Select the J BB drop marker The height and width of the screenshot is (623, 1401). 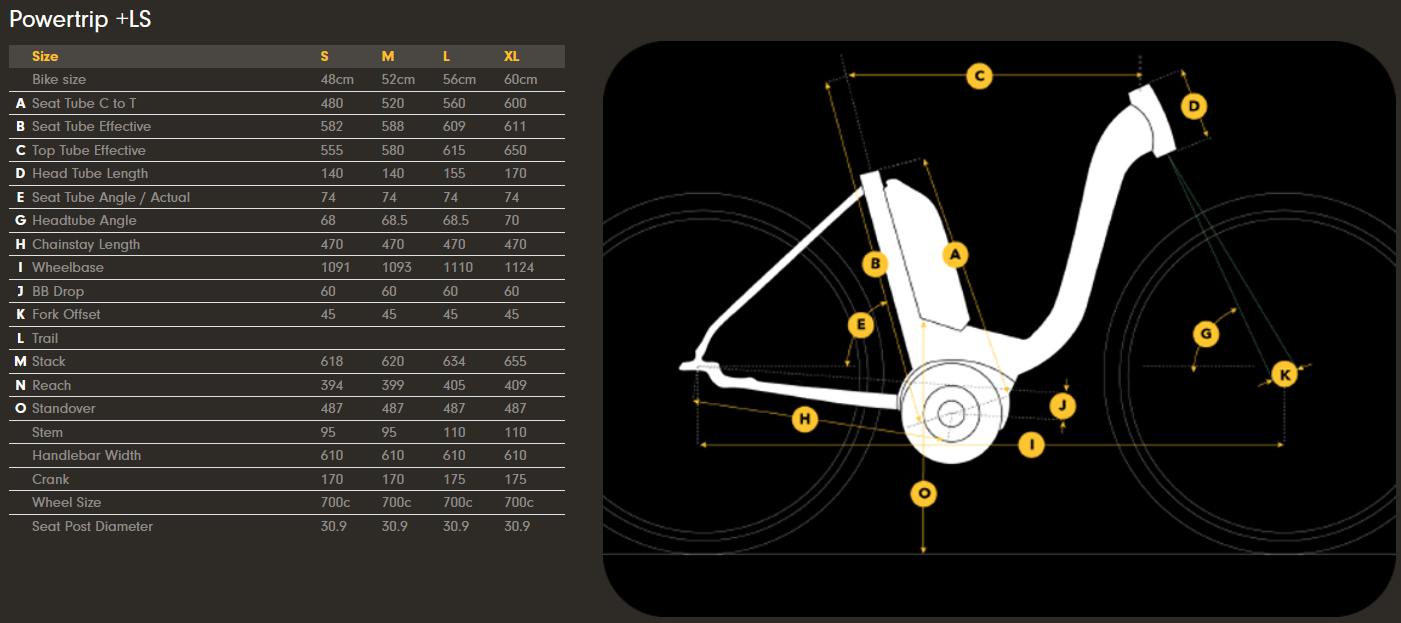pos(1063,405)
